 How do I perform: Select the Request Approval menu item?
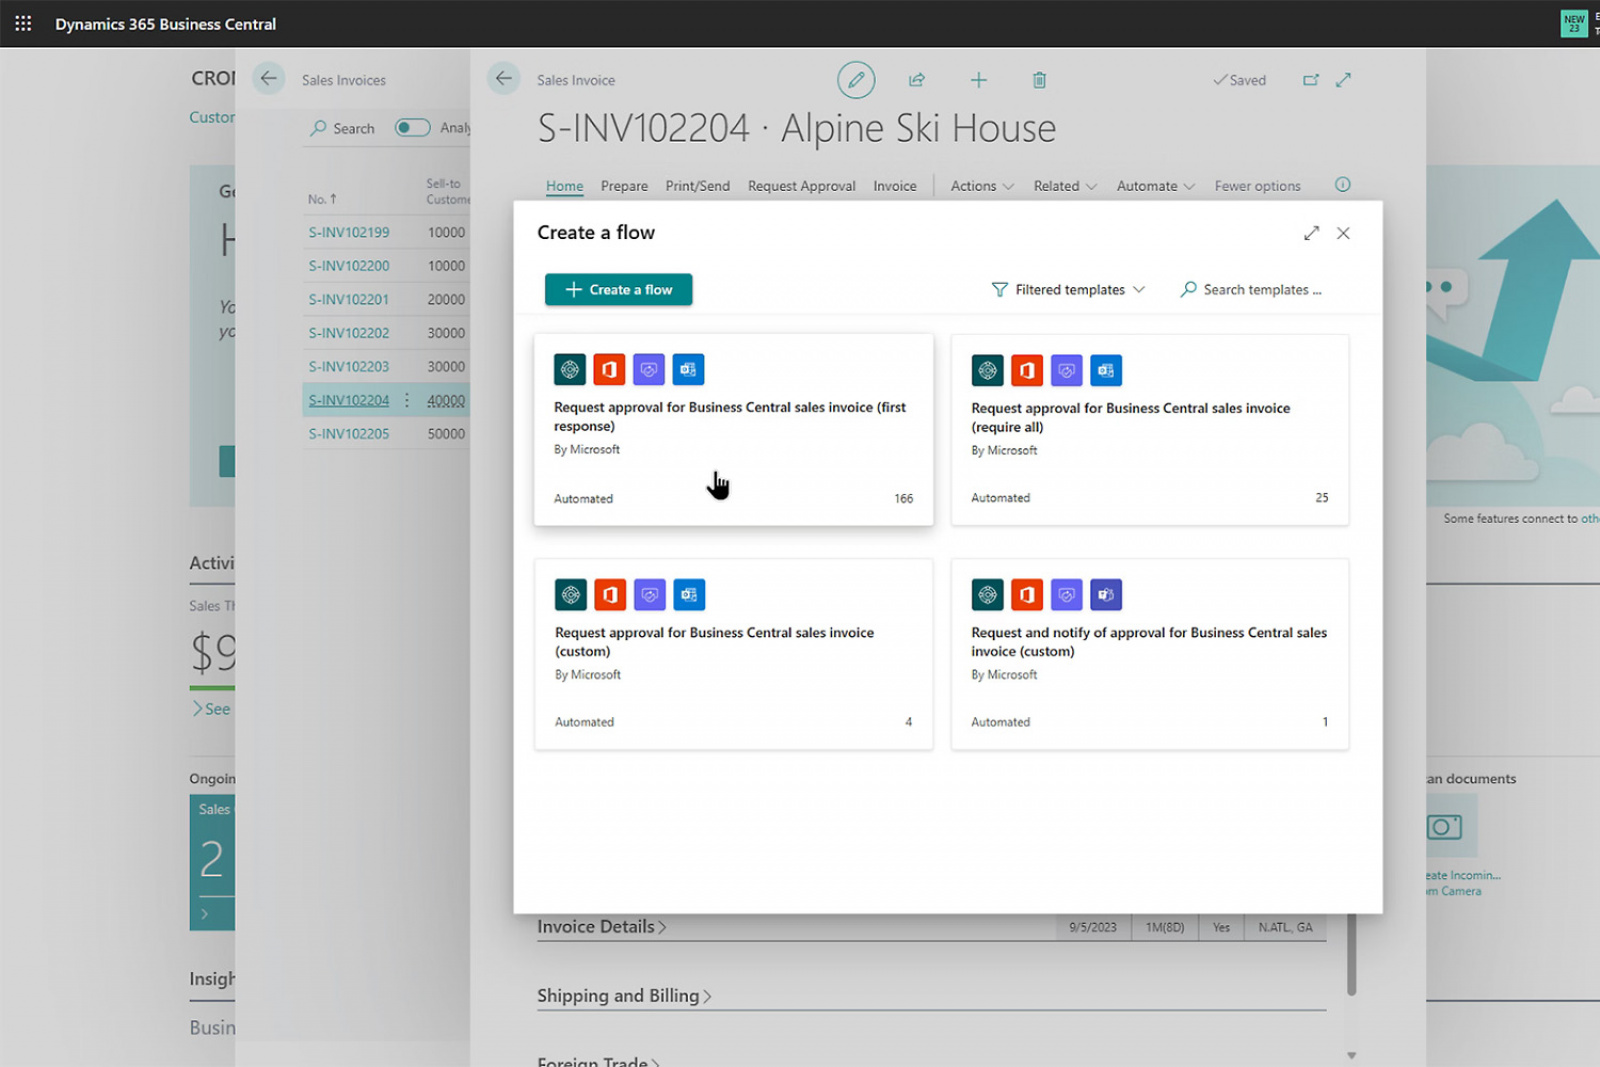[x=801, y=186]
